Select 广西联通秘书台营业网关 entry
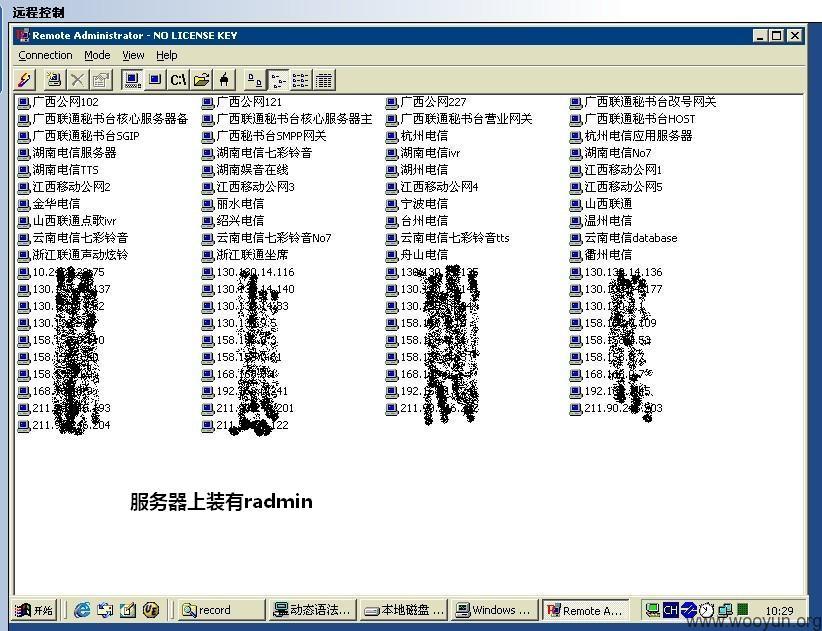Screen dimensions: 822x631 tap(459, 119)
